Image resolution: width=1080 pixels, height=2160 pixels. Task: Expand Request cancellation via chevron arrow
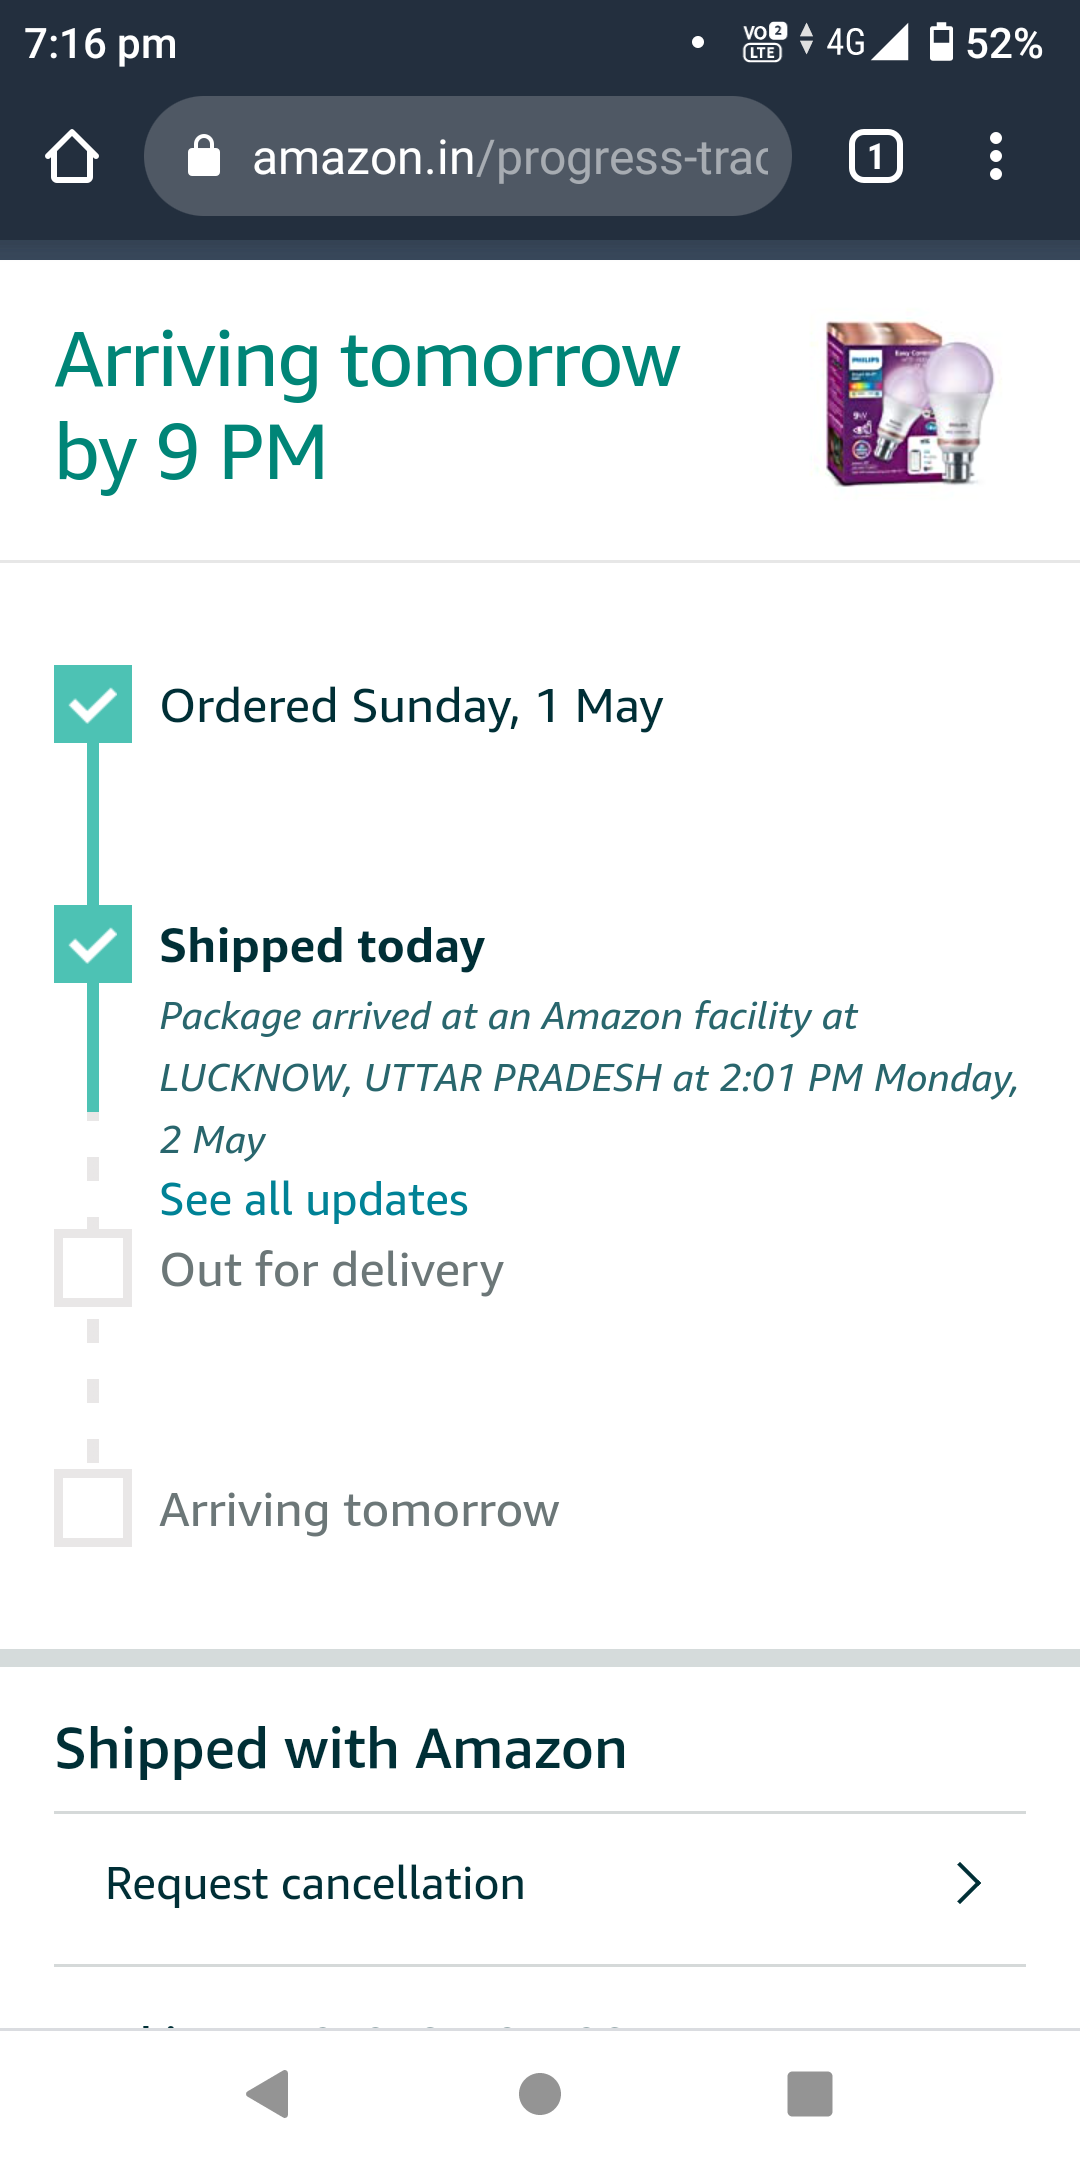click(968, 1884)
